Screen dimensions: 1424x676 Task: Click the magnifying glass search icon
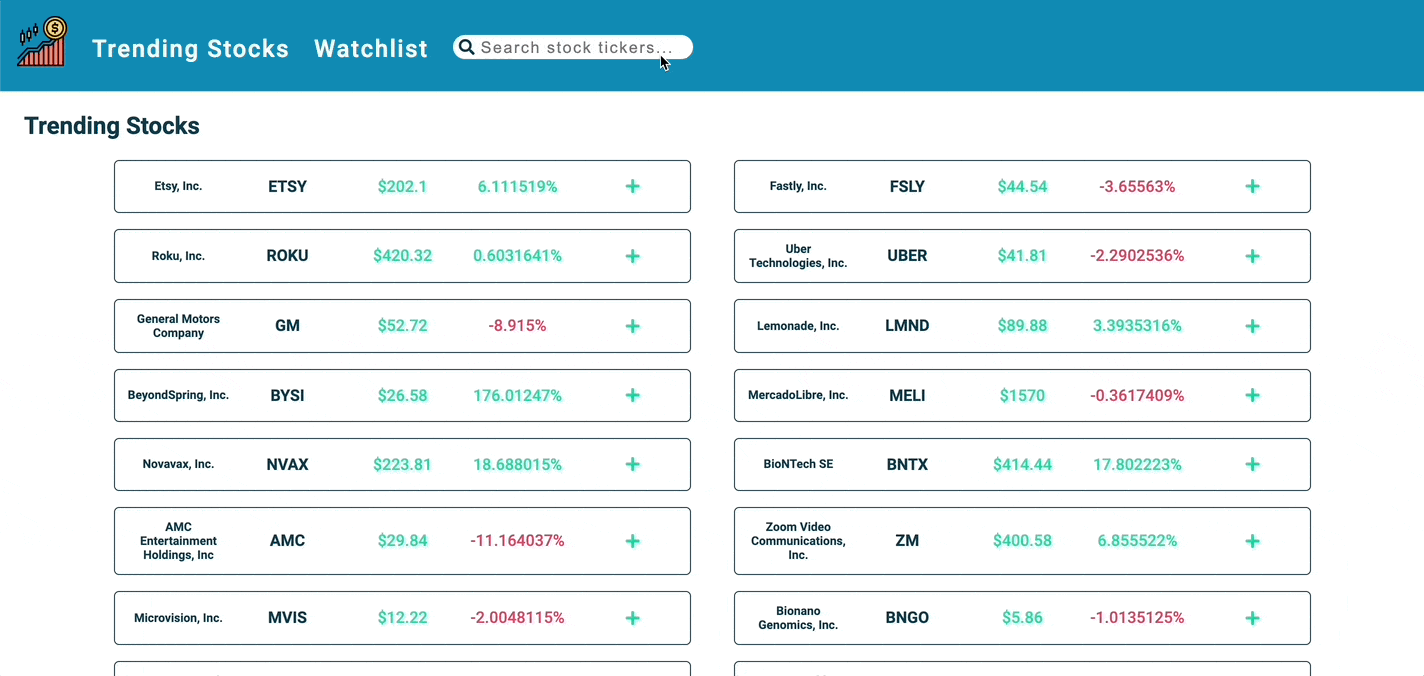point(466,47)
